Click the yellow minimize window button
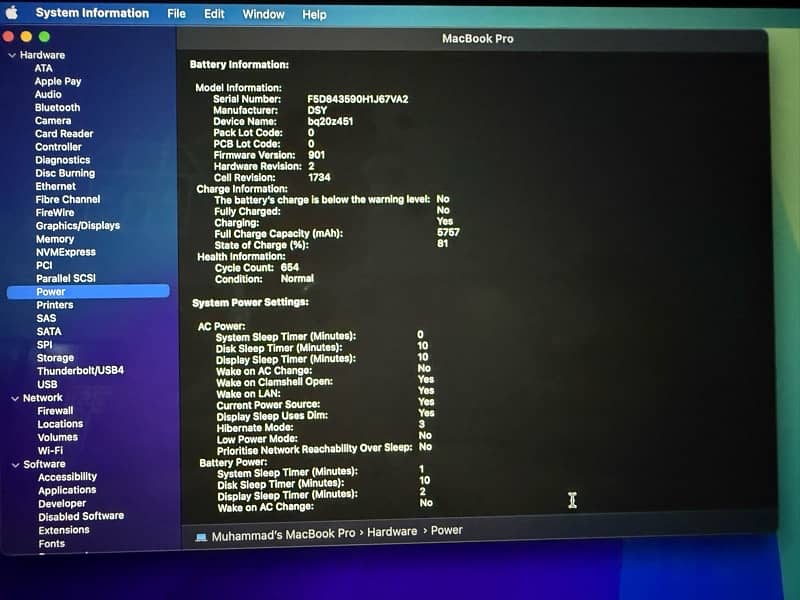800x600 pixels. click(x=27, y=36)
